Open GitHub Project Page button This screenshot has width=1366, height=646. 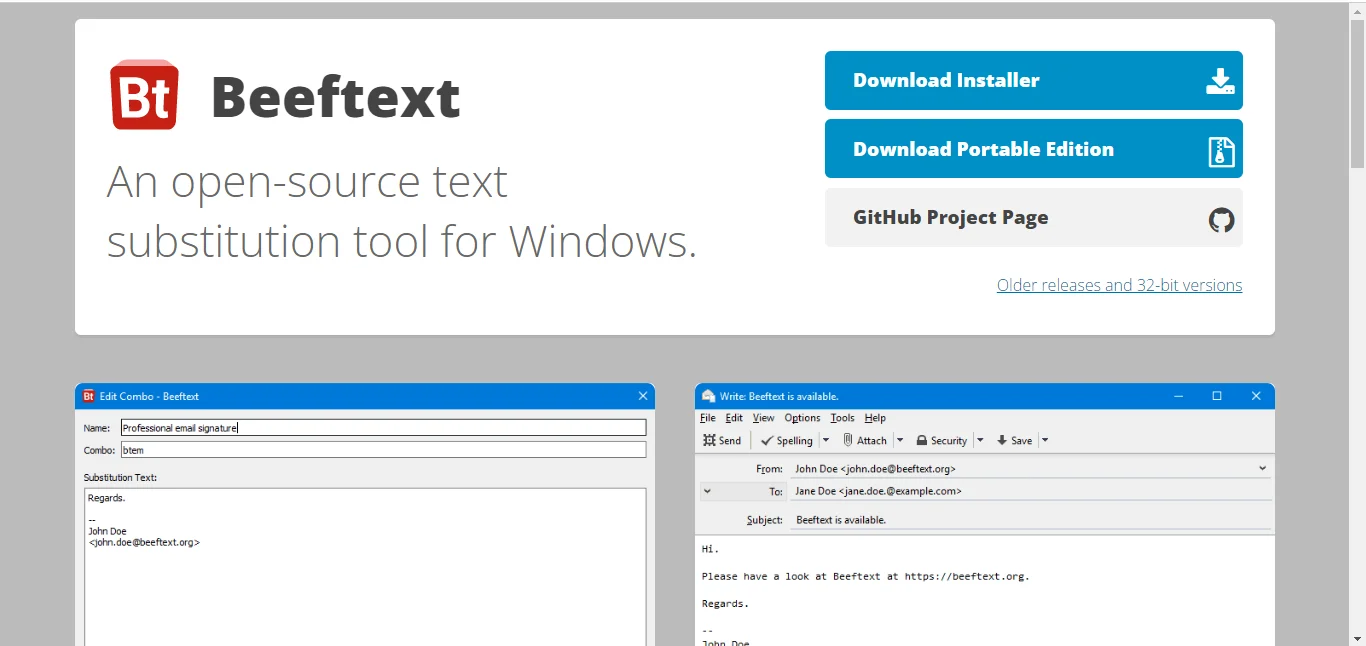coord(1034,217)
